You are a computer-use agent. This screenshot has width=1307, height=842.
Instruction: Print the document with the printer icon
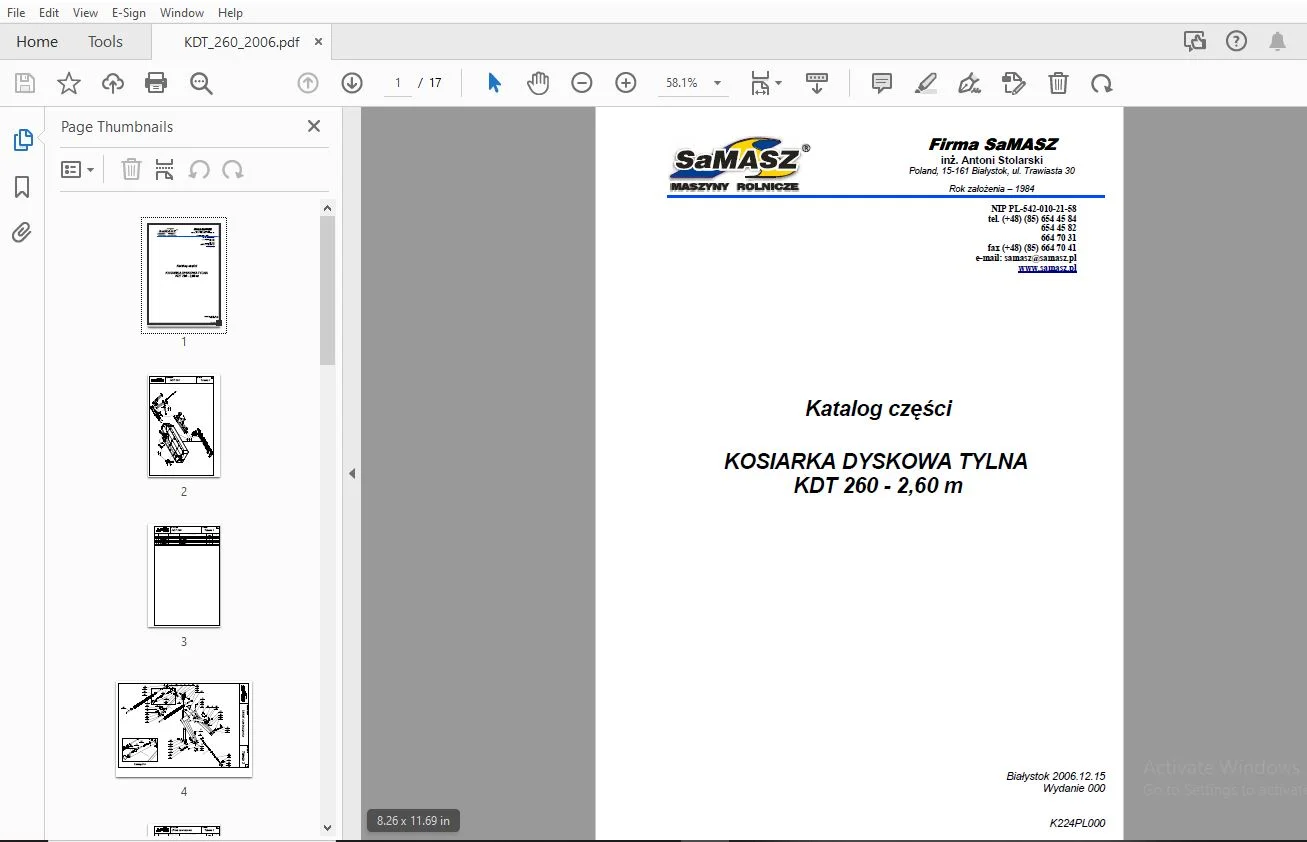click(157, 83)
